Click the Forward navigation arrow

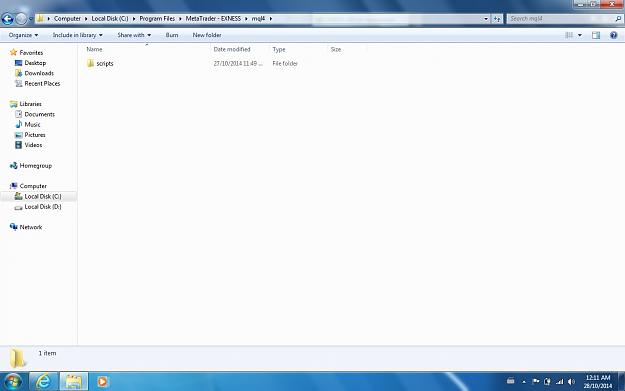[x=21, y=18]
